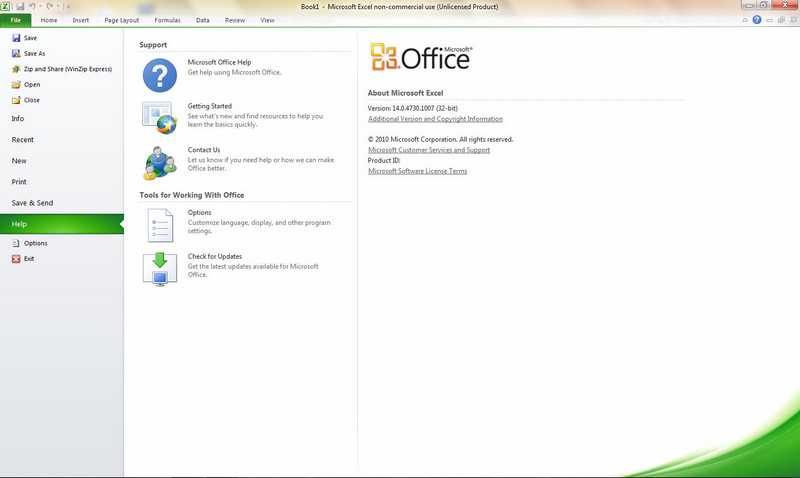
Task: Minimize the workbook window using inner control
Action: coord(769,20)
